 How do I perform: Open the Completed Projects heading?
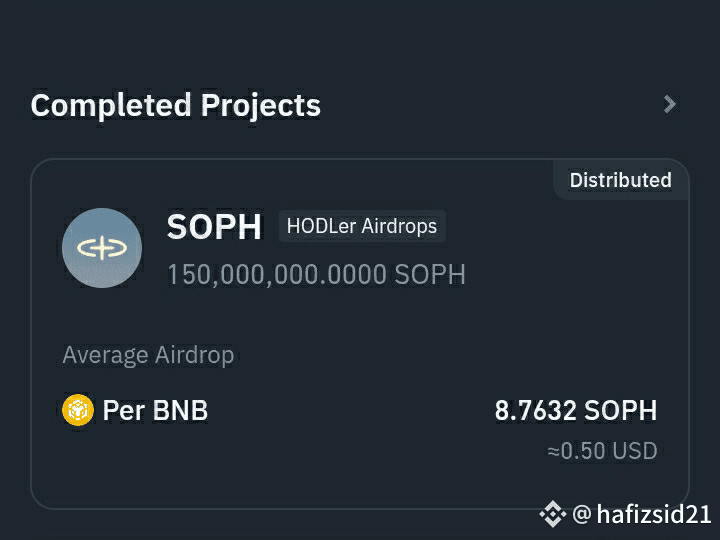tap(175, 106)
